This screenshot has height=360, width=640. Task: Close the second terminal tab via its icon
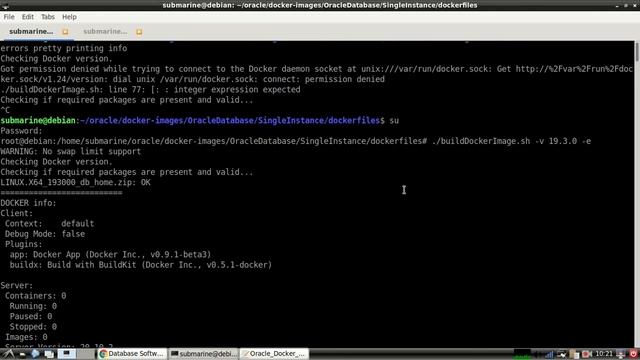pos(139,31)
